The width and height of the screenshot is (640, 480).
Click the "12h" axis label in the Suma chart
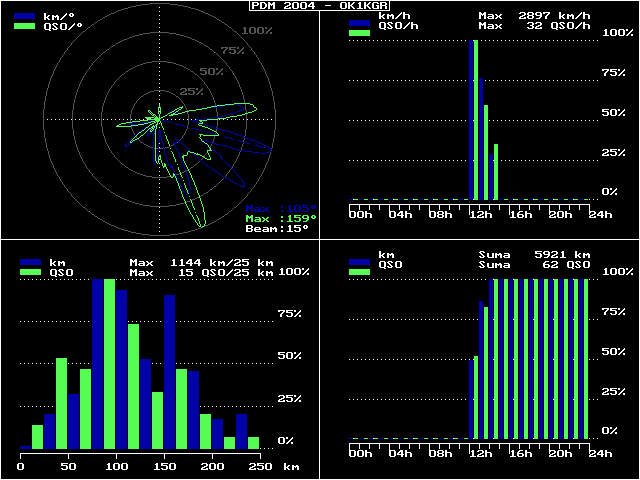tap(480, 454)
